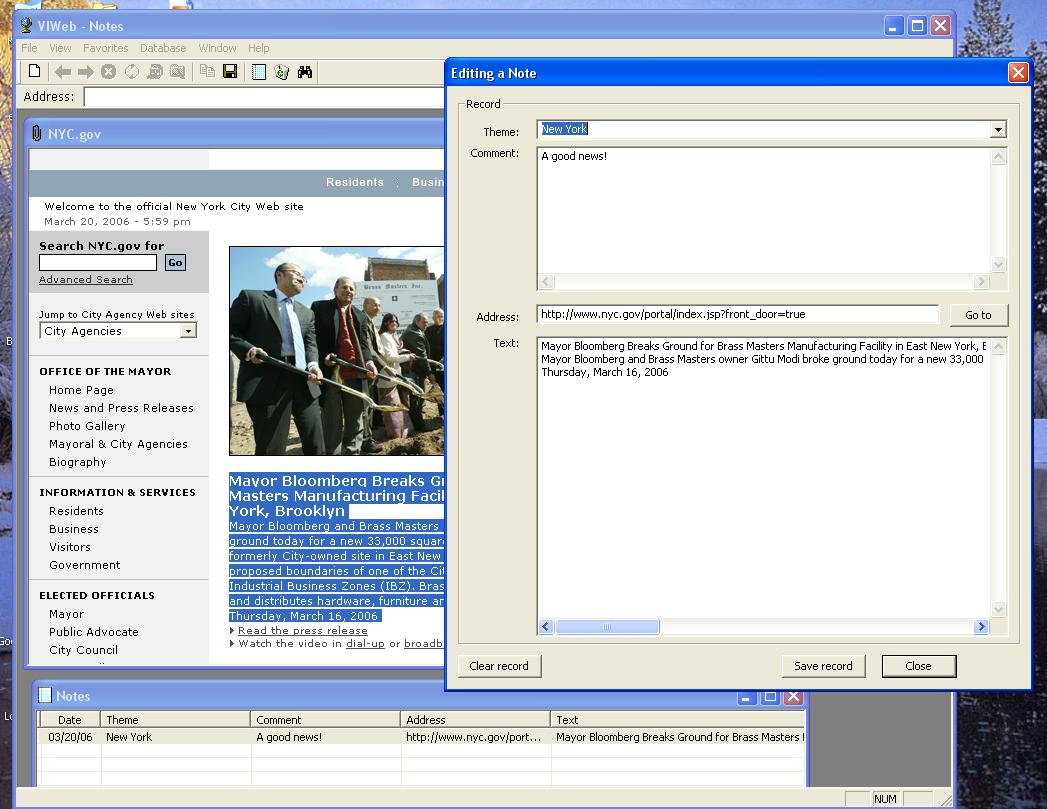Click the left scroll arrow of Text area
This screenshot has width=1047, height=809.
tap(546, 627)
